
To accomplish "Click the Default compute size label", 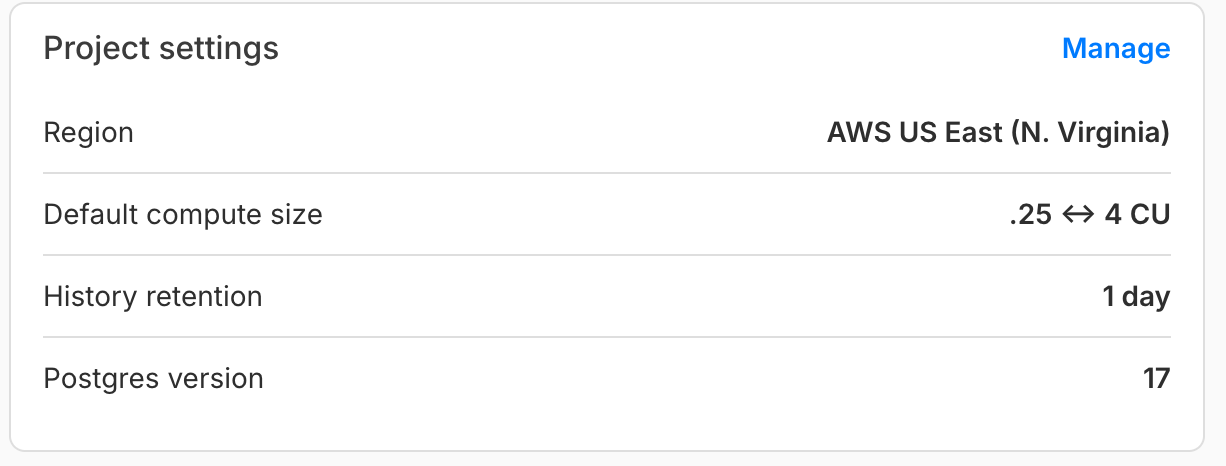I will pyautogui.click(x=183, y=214).
